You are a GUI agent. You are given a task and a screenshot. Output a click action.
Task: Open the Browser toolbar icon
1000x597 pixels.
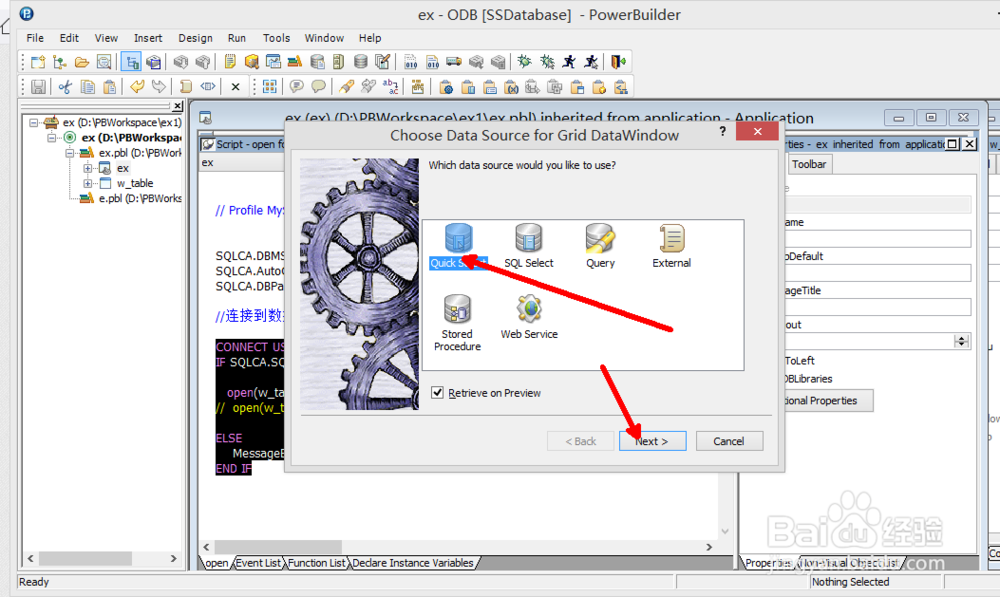point(252,62)
